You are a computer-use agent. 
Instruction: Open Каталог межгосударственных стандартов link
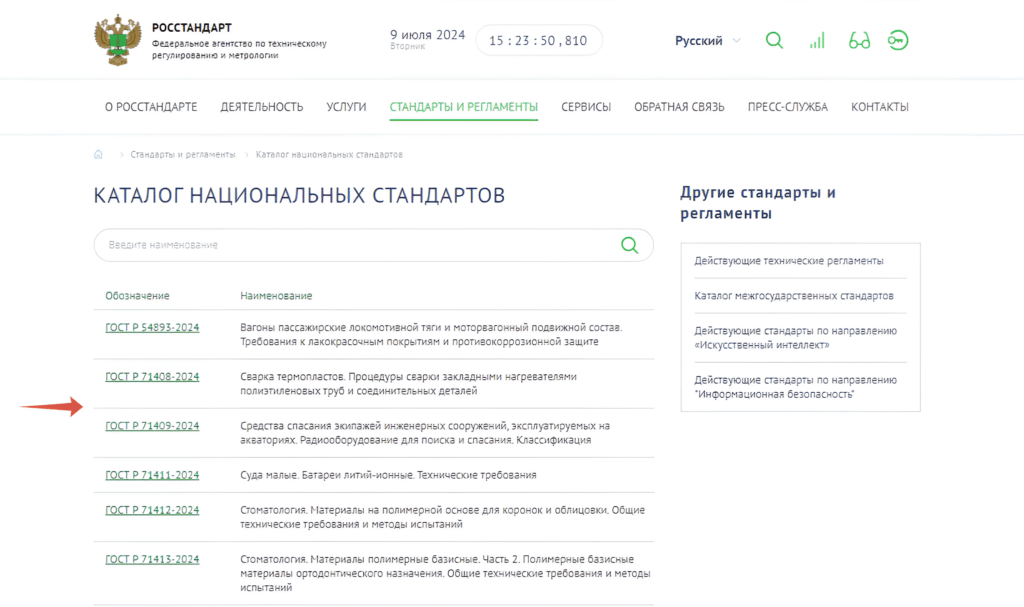coord(794,296)
